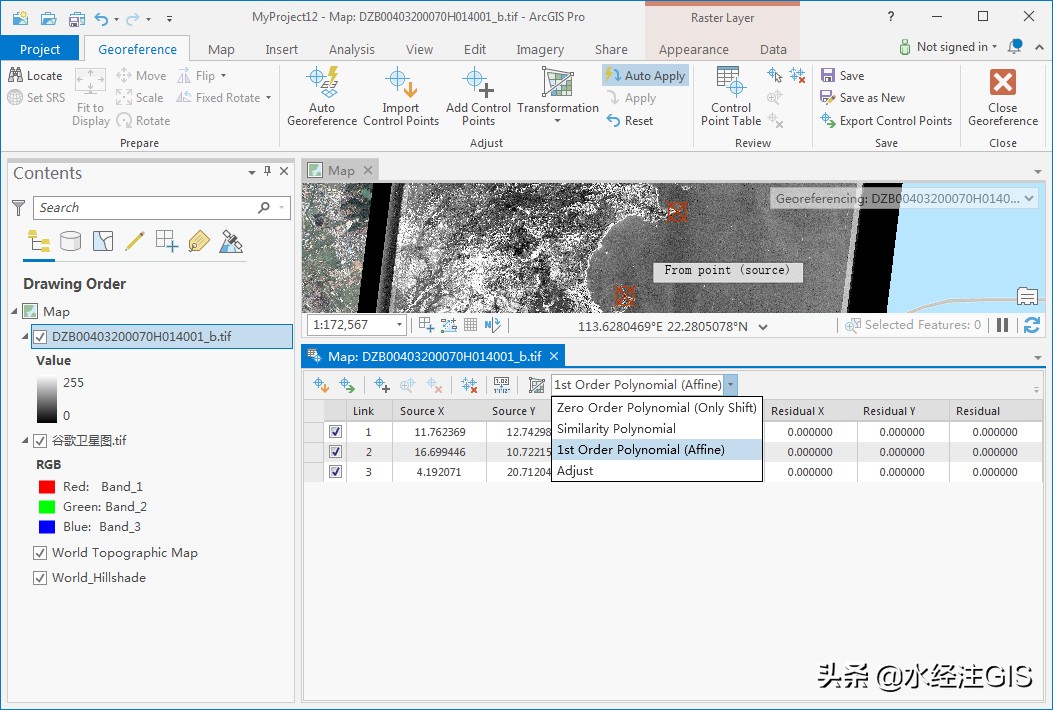The width and height of the screenshot is (1053, 710).
Task: Open the notifications bell icon
Action: tap(1015, 46)
